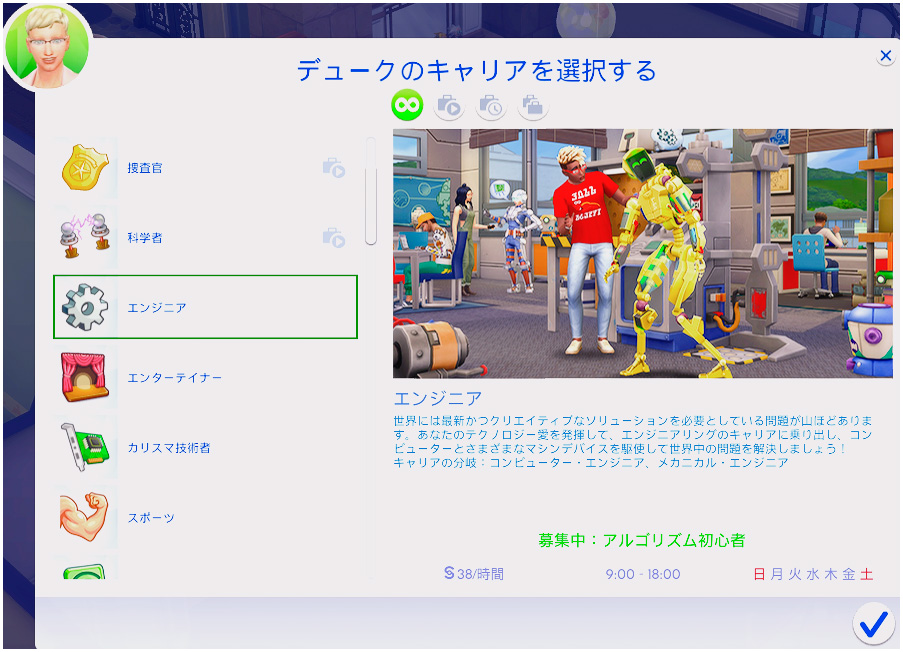903x652 pixels.
Task: Click the engineer career preview image
Action: coord(642,252)
